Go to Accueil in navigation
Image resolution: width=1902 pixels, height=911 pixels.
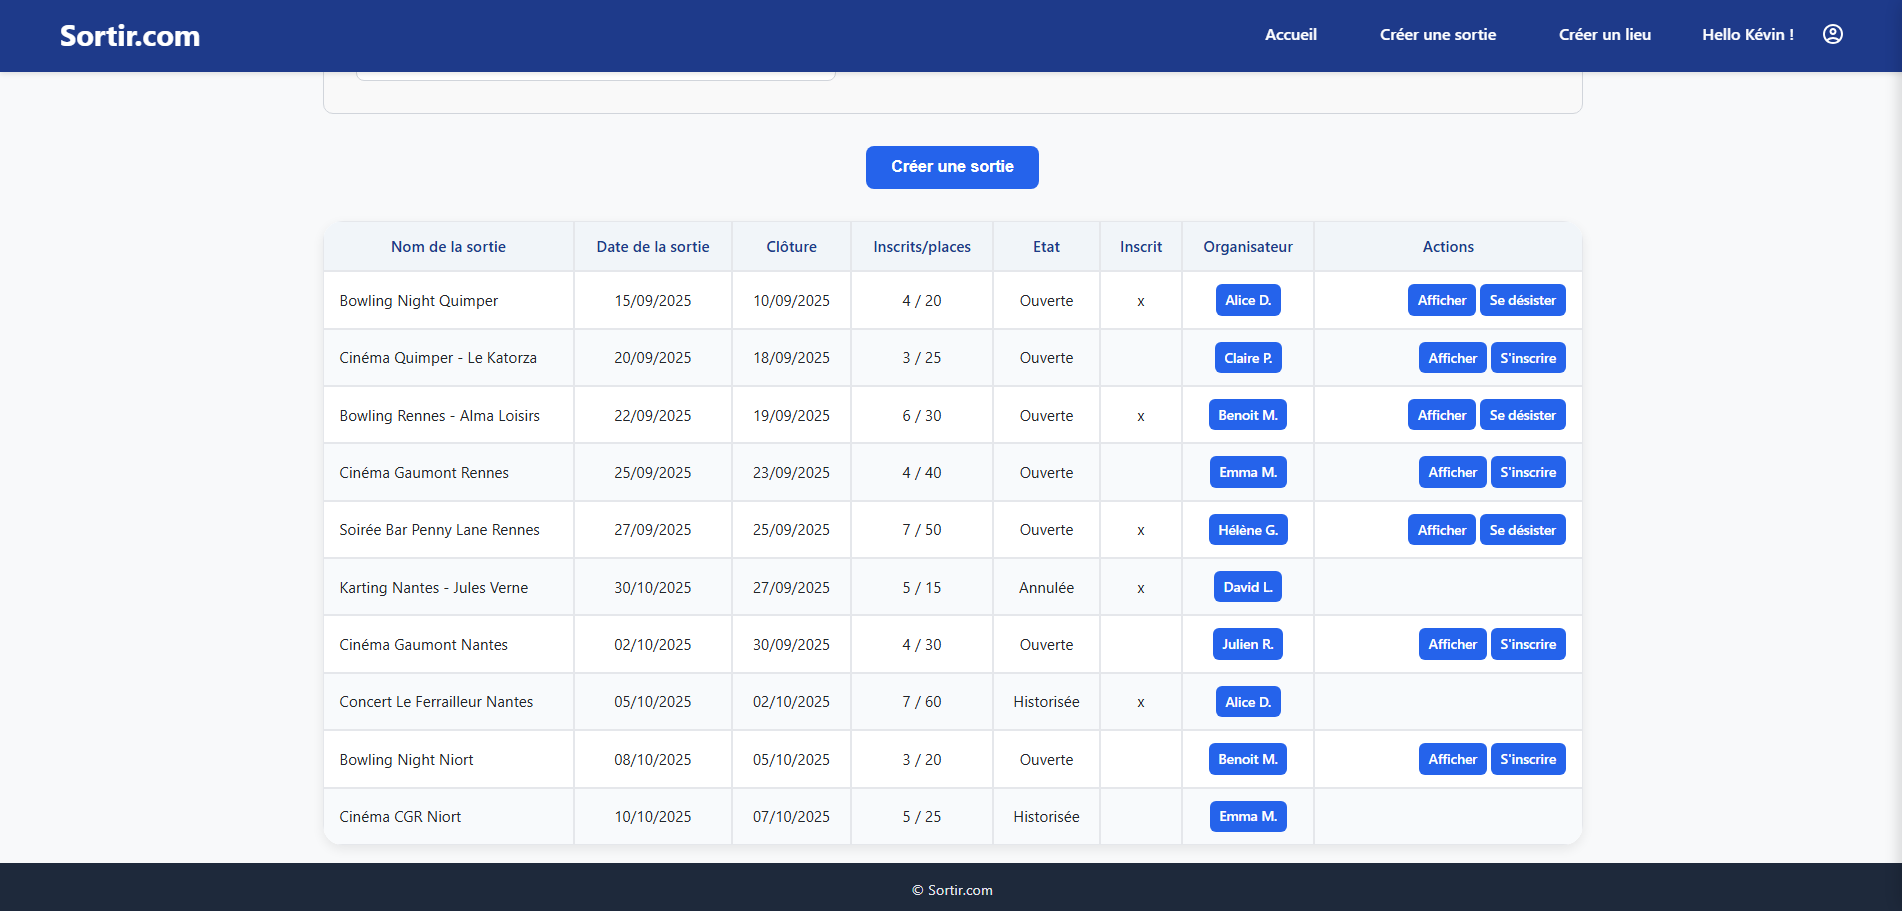tap(1290, 34)
